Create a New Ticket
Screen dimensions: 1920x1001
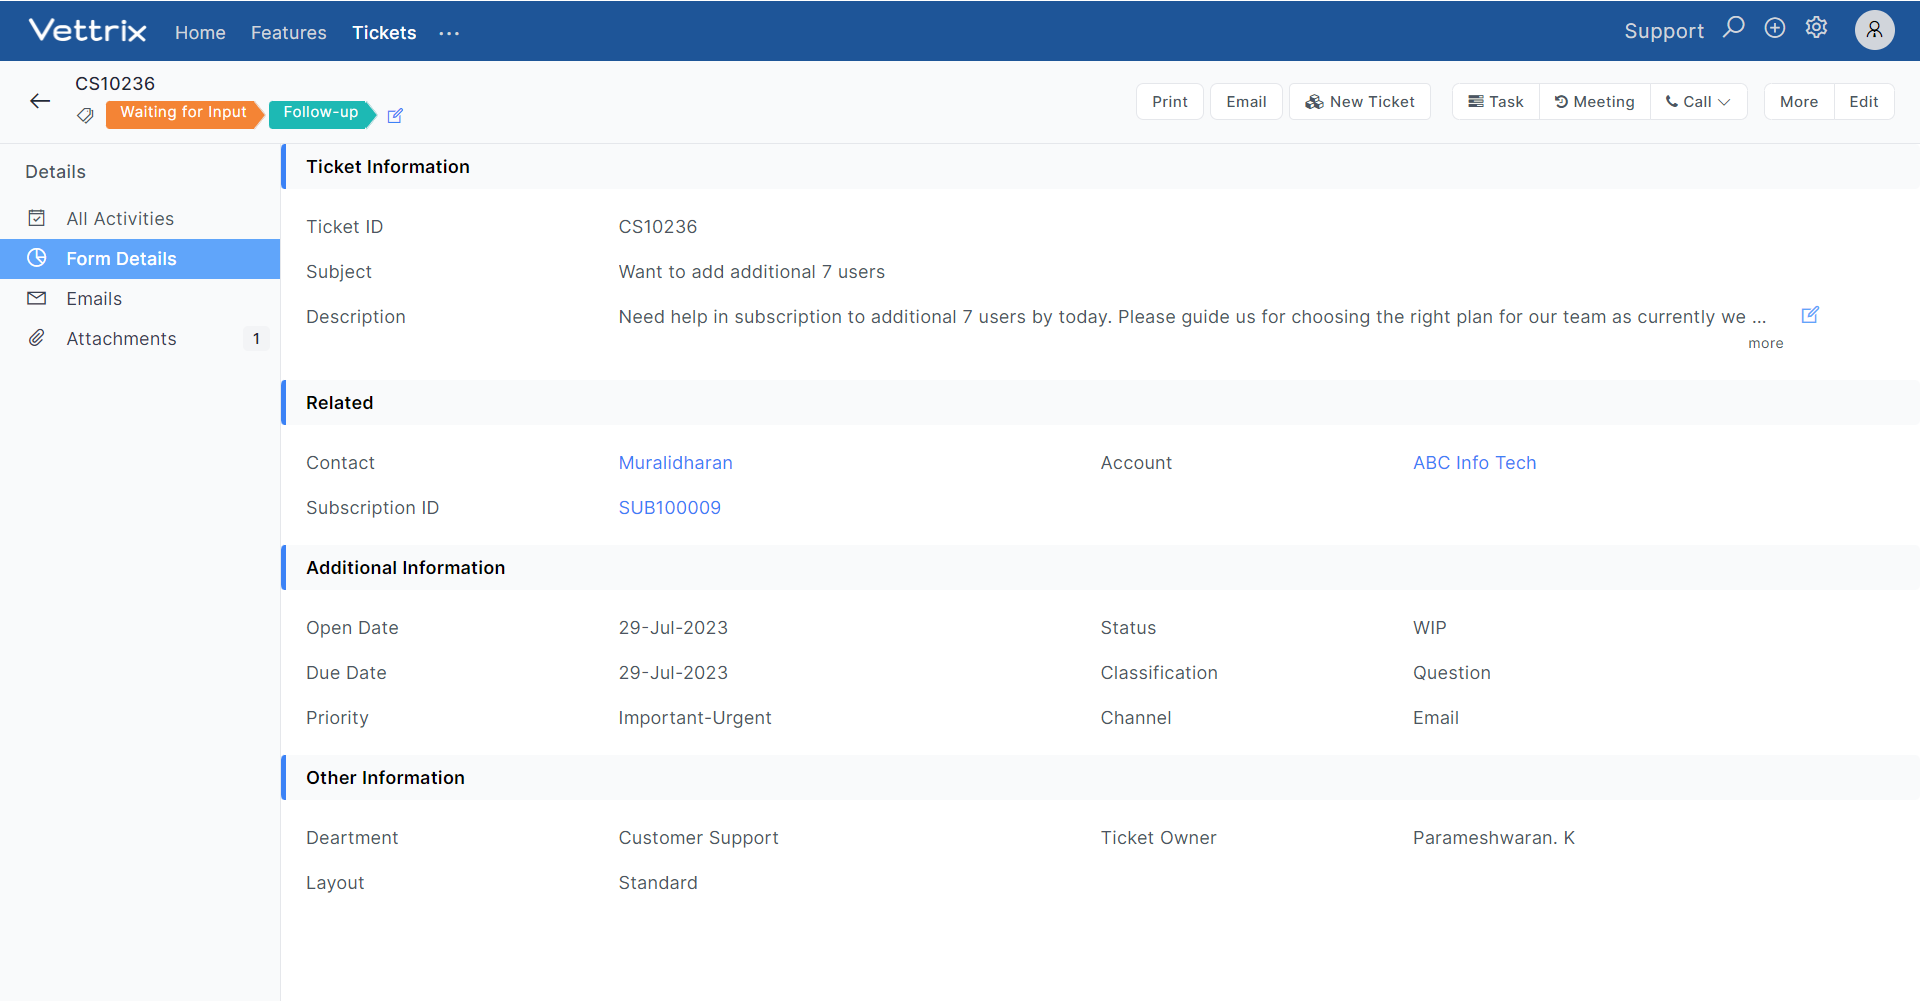coord(1360,102)
